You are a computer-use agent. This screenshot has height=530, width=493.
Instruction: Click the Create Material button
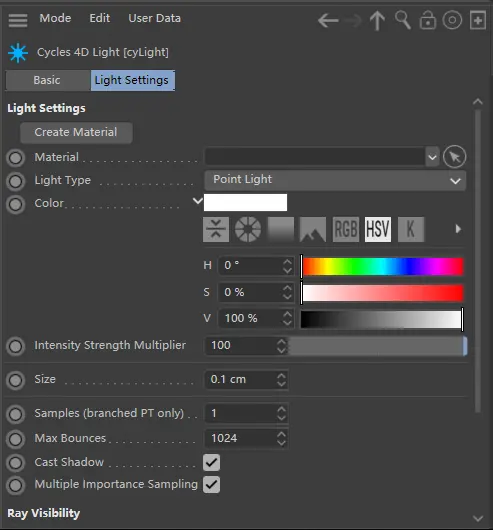(76, 132)
